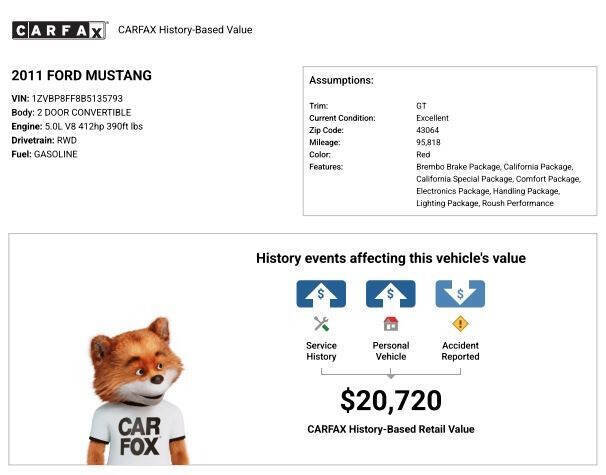The image size is (606, 475).
Task: Click the Service History label
Action: (321, 351)
